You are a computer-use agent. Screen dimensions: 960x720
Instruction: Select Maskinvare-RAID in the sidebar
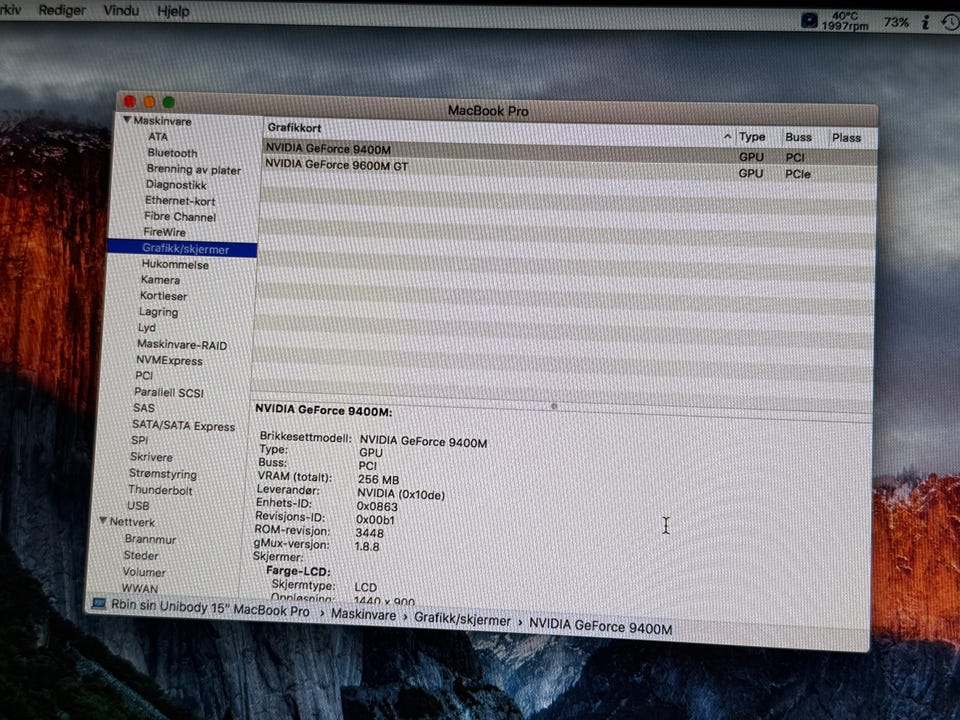pos(182,345)
